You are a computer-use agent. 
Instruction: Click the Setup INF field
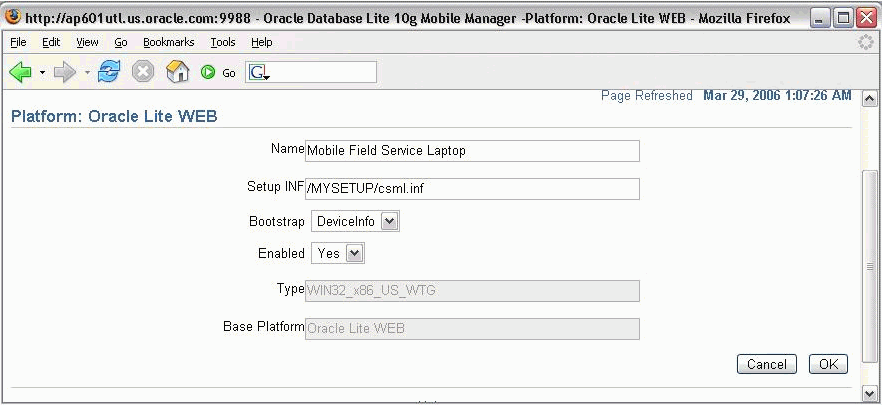coord(472,188)
